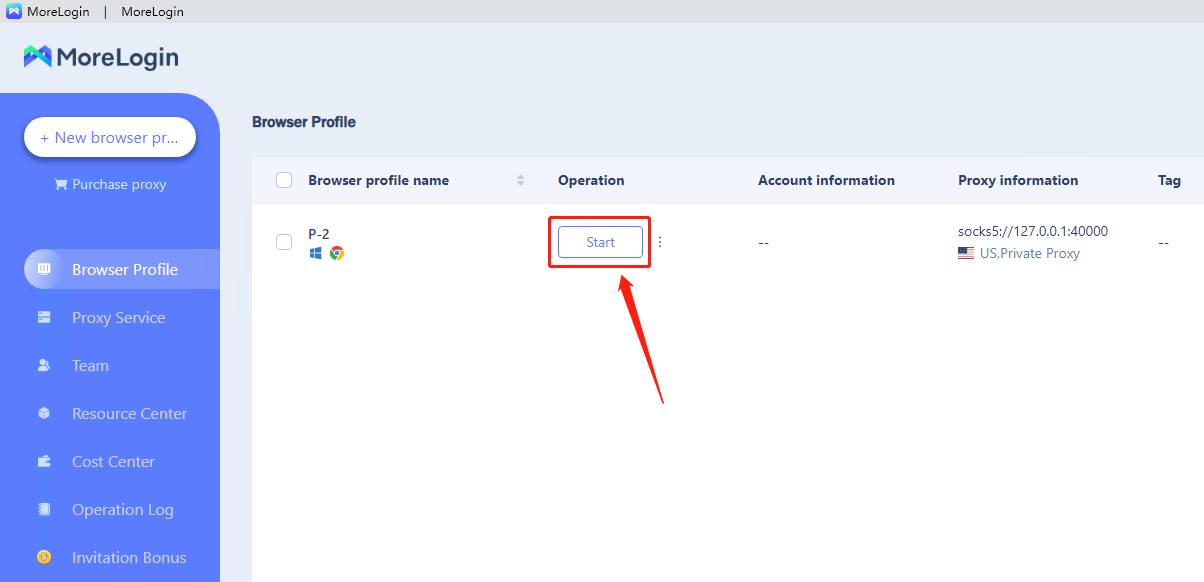
Task: Click the Proxy Service sidebar icon
Action: 44,317
